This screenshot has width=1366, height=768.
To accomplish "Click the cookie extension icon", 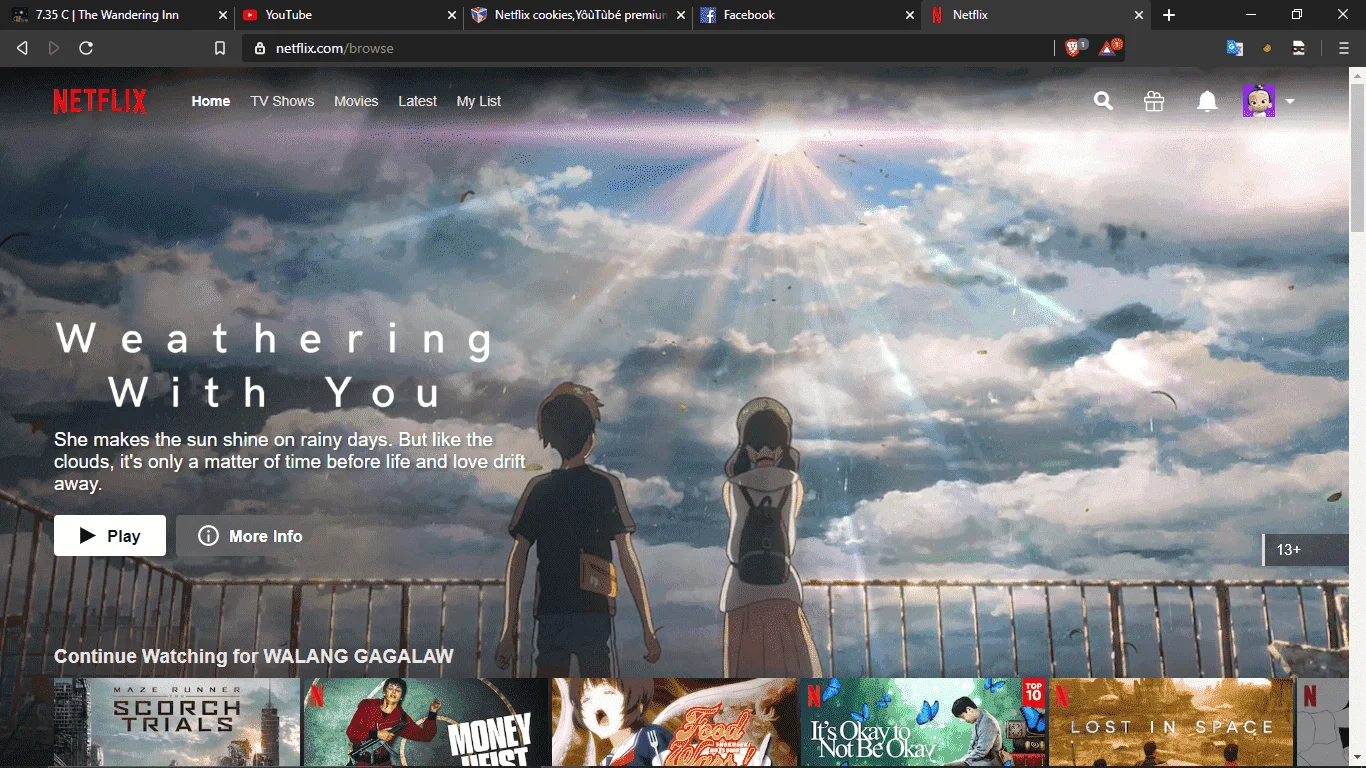I will tap(1267, 48).
